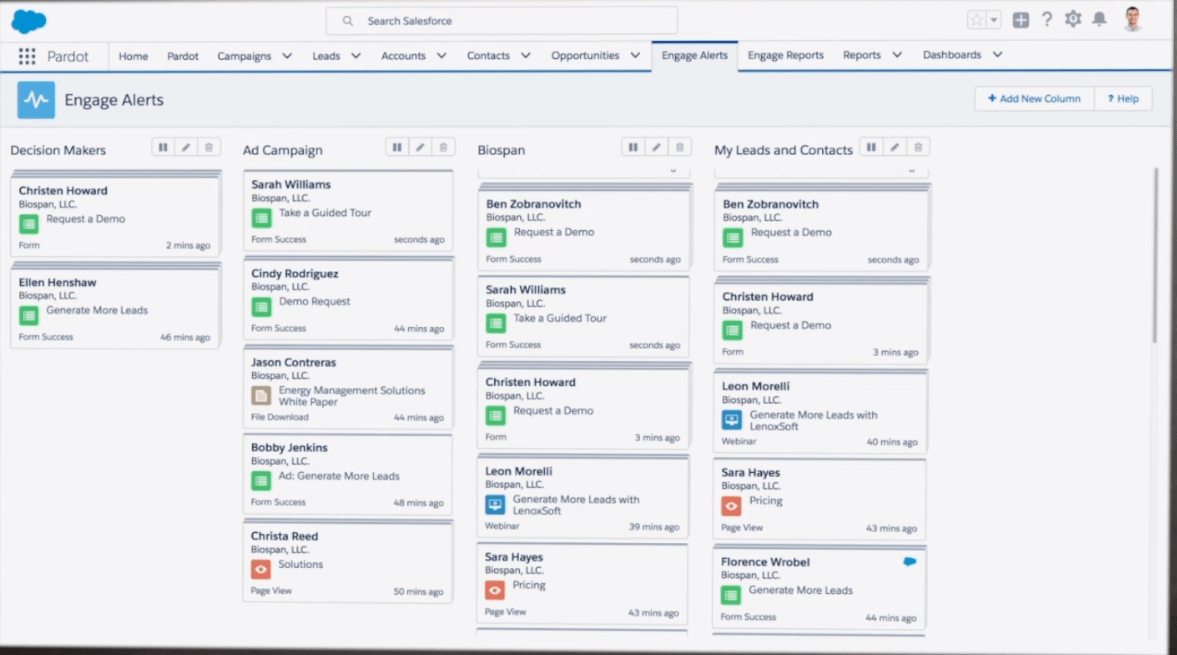Open the user profile avatar
Image resolution: width=1177 pixels, height=655 pixels.
pos(1133,20)
